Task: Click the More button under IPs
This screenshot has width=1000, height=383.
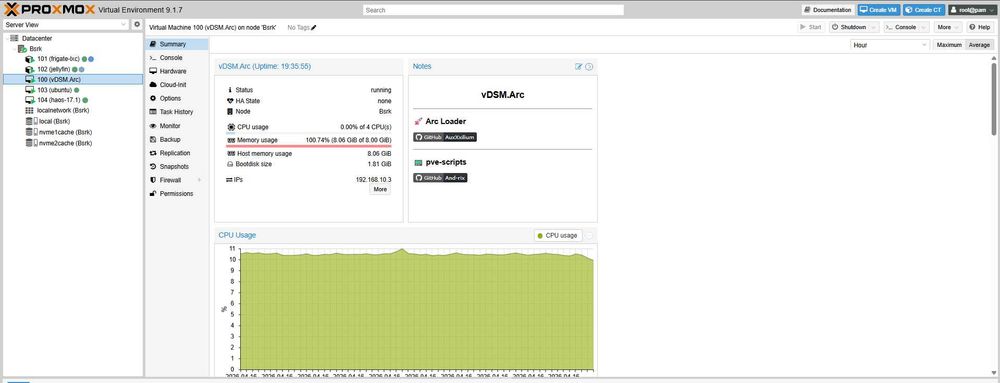Action: tap(380, 189)
